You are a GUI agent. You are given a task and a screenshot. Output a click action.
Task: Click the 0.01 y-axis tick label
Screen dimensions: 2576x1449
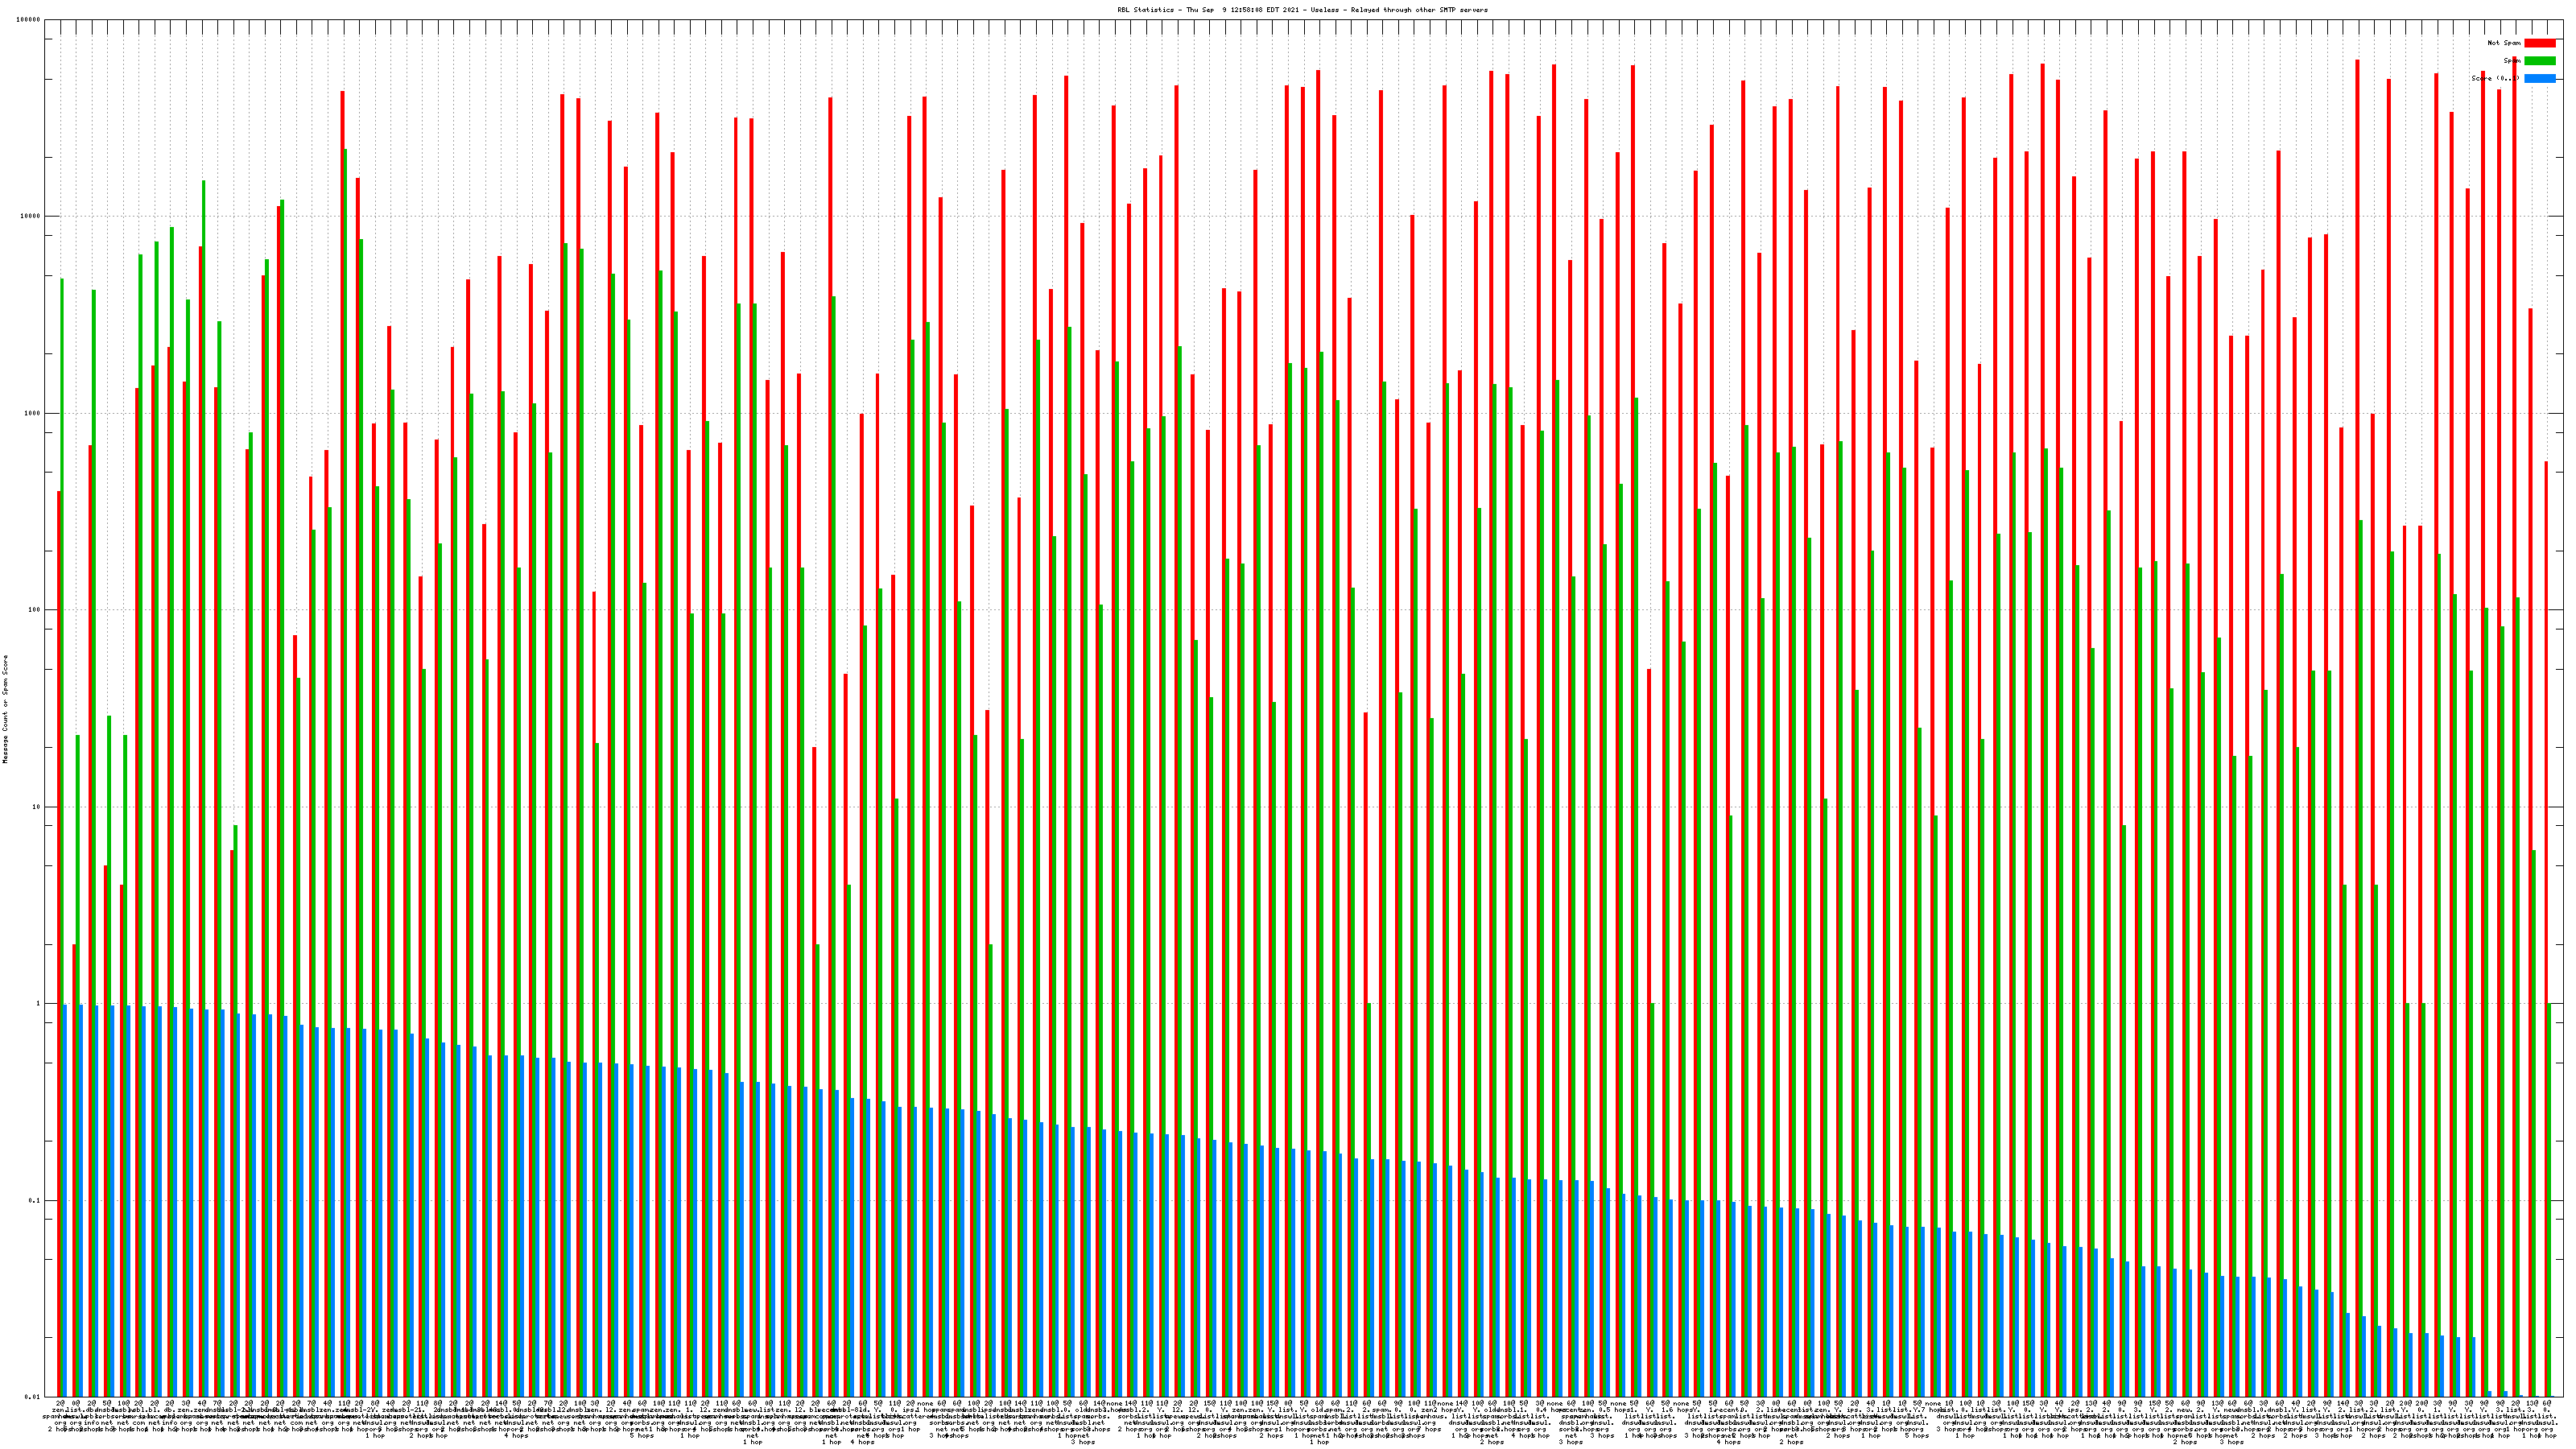pos(34,1397)
